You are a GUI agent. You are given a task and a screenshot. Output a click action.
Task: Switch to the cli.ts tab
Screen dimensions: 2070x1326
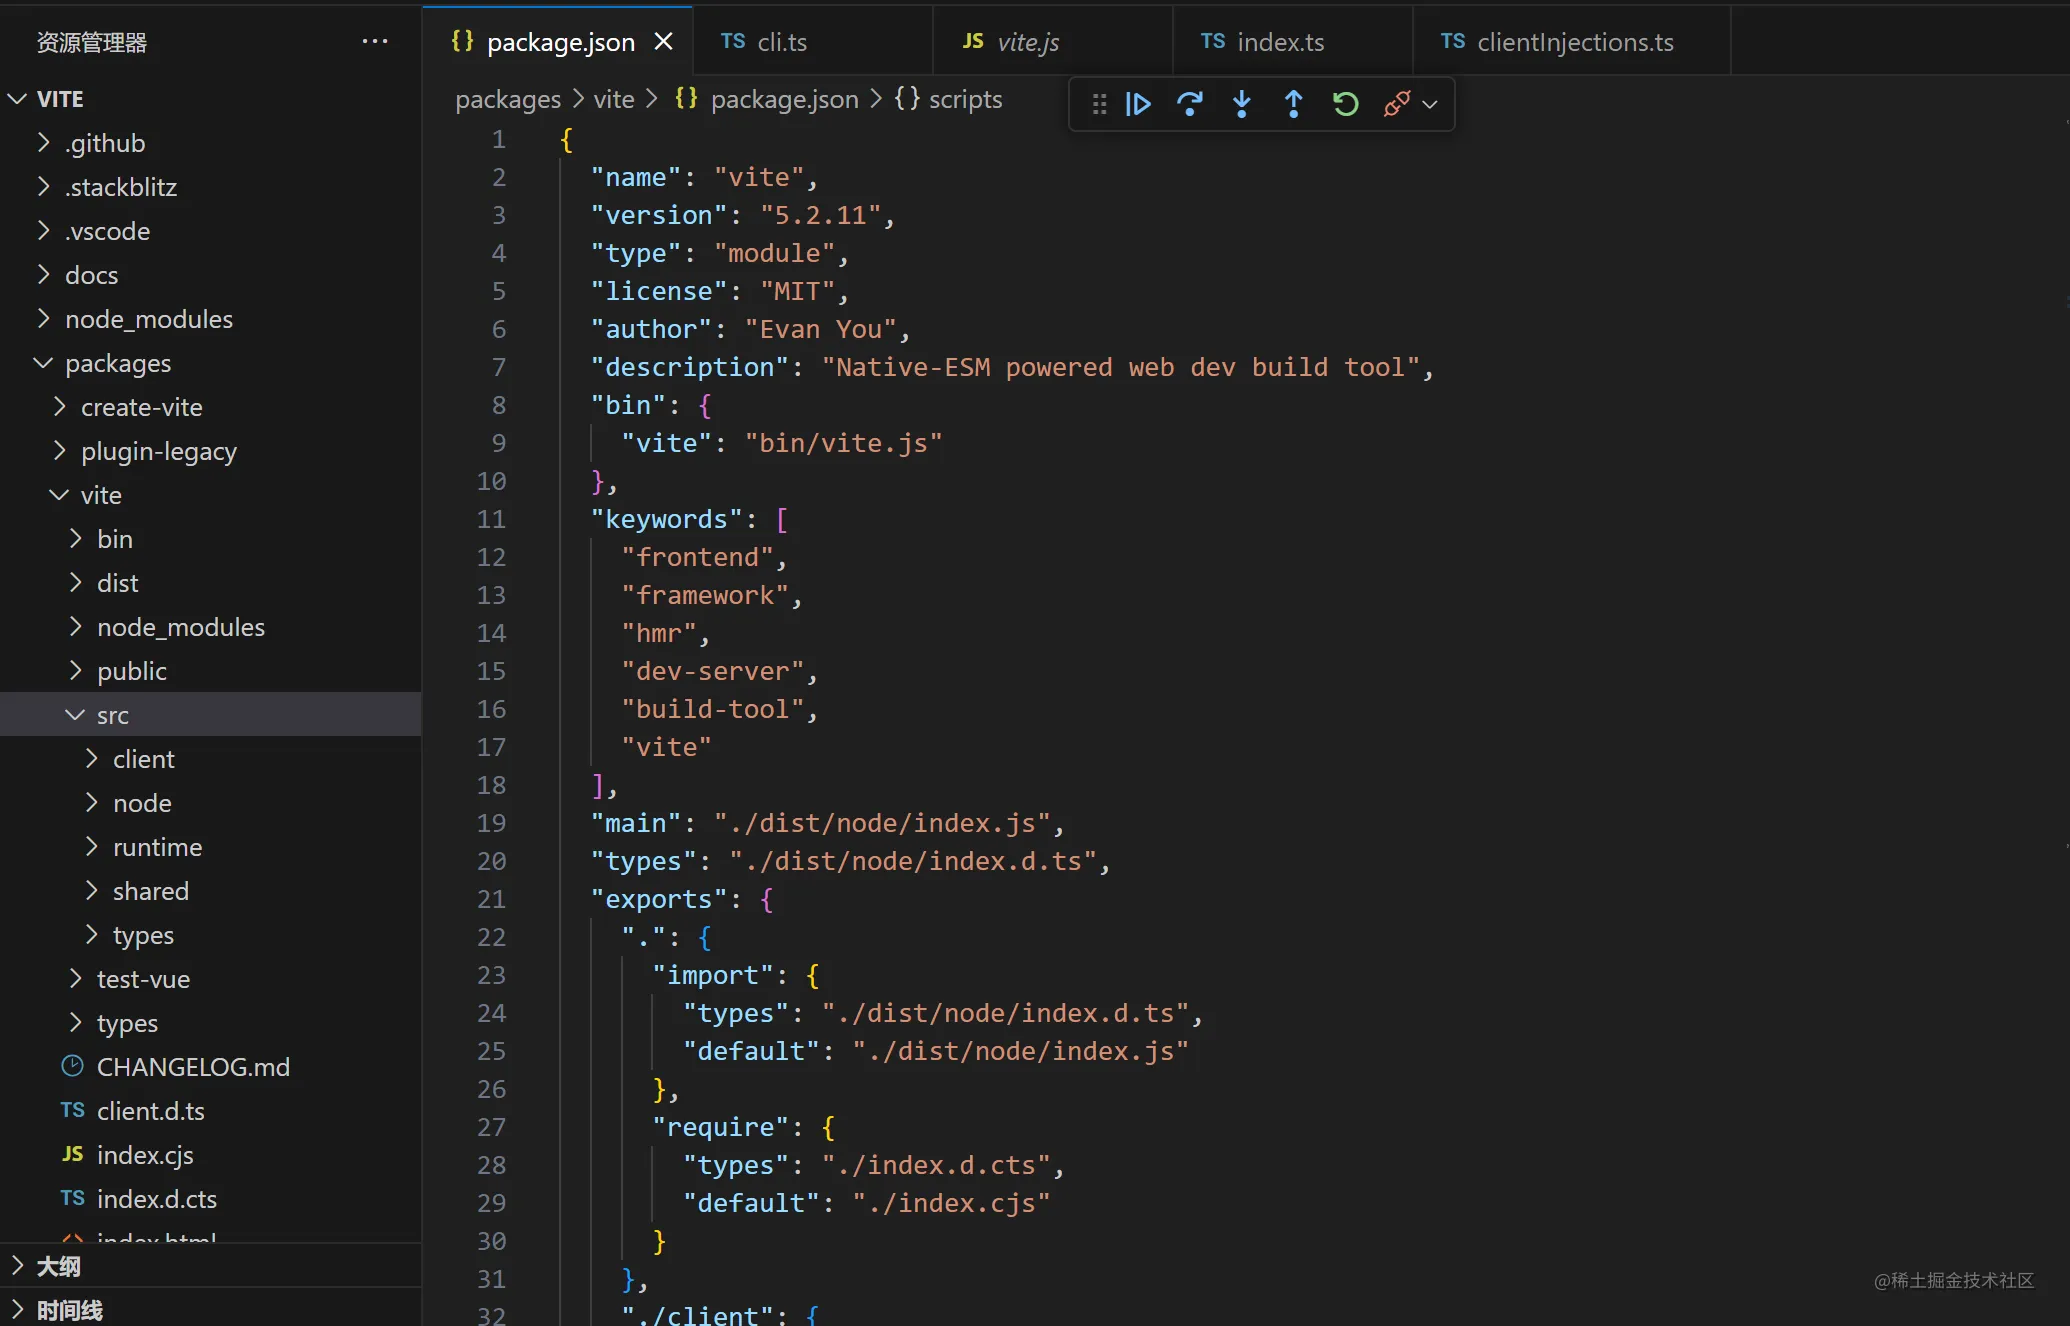click(x=812, y=41)
